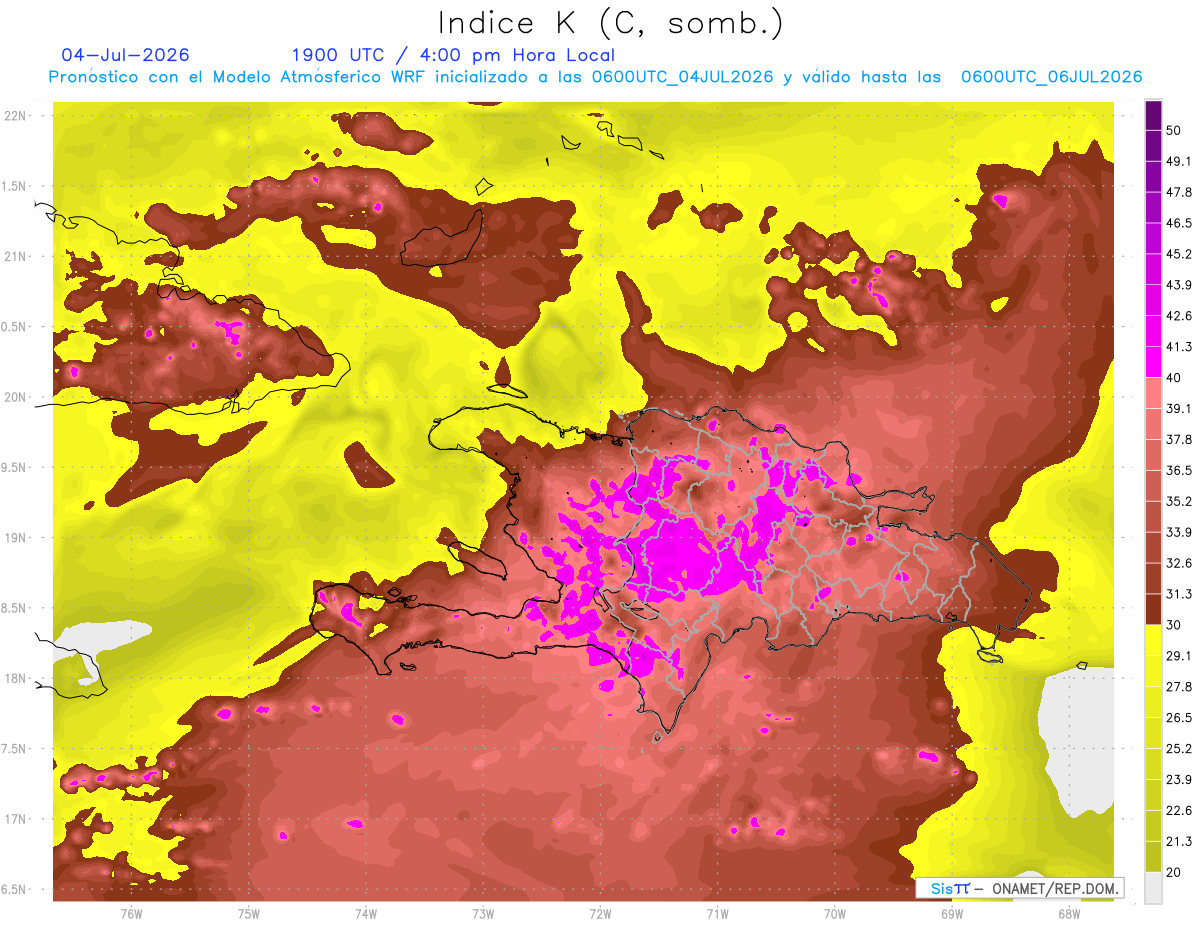Click the dark purple legend segment above 50
This screenshot has height=927, width=1200.
(1153, 116)
